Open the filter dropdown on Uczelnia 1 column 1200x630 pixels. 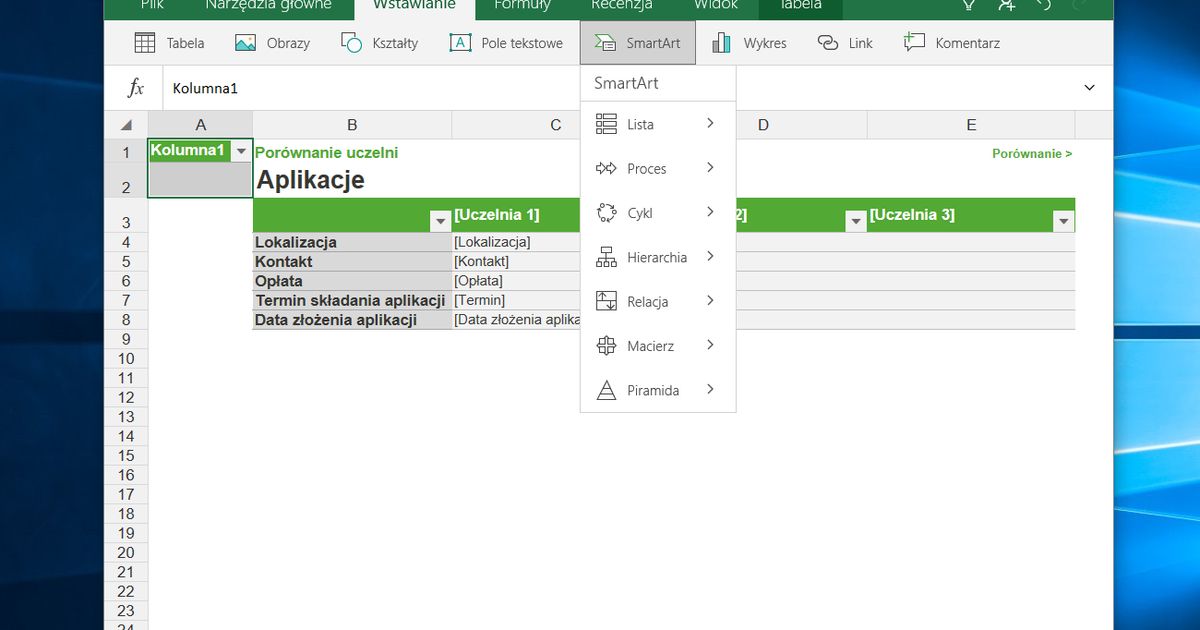[x=440, y=219]
